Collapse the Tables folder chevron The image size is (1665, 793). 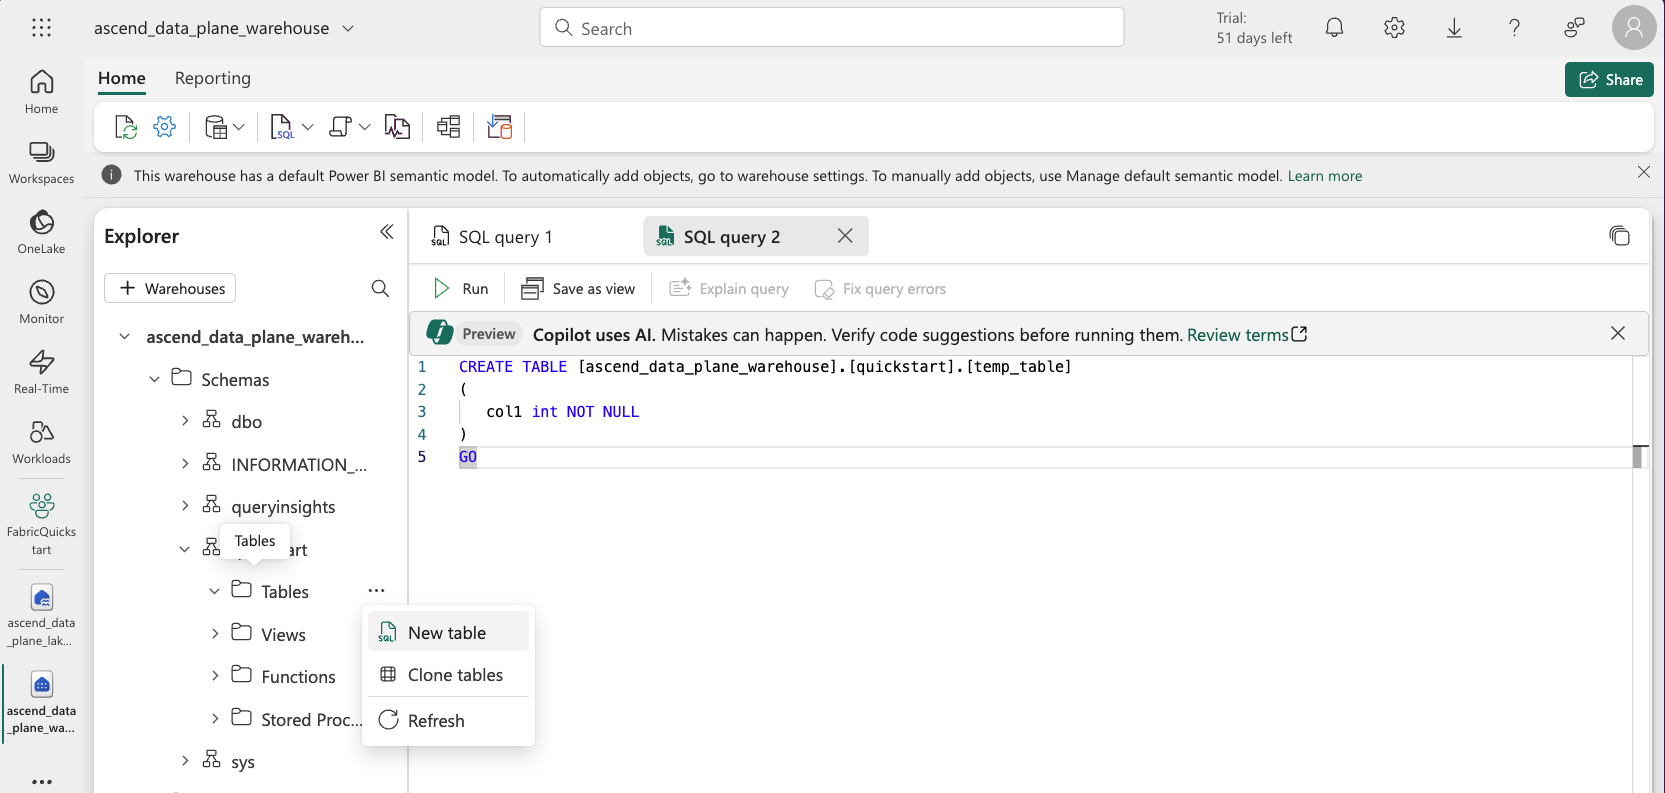(214, 591)
